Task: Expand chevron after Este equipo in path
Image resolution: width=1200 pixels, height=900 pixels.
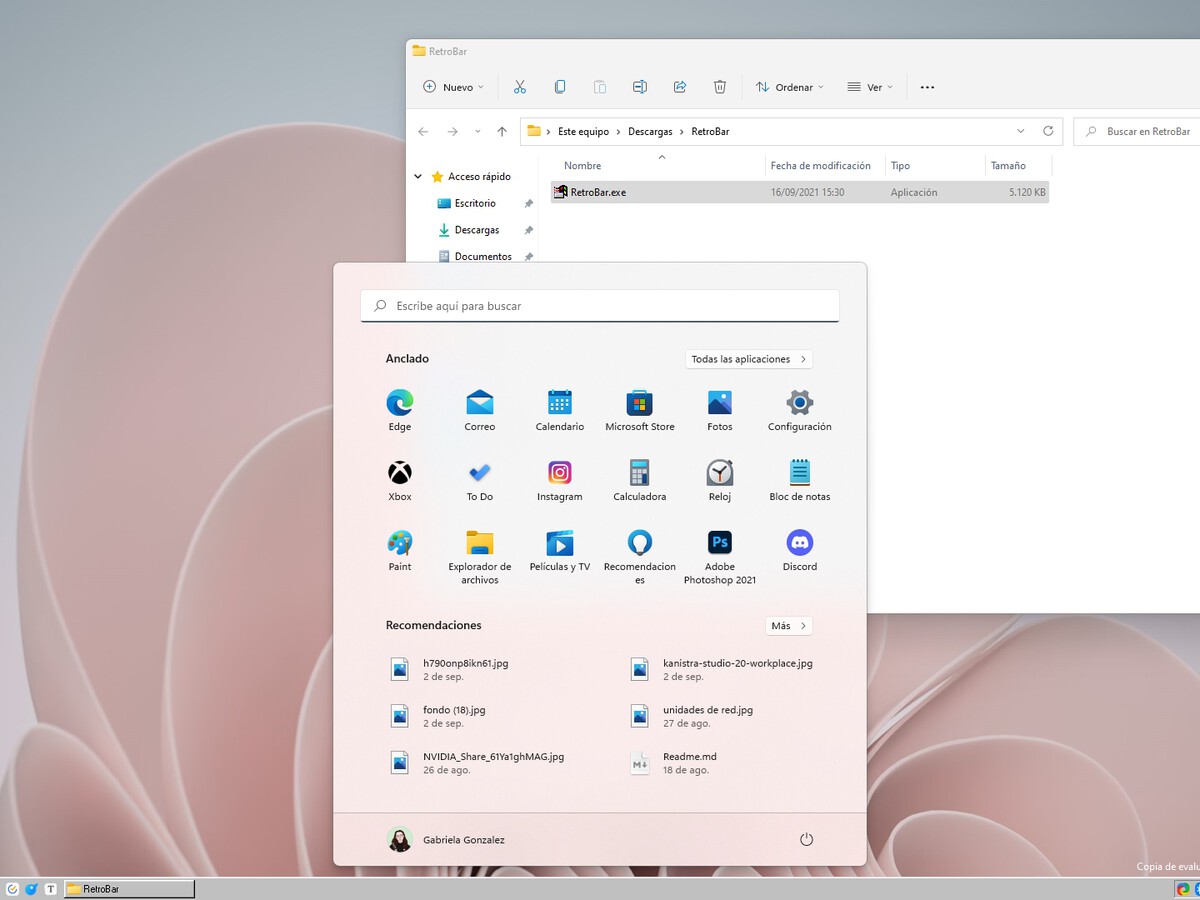Action: pyautogui.click(x=619, y=132)
